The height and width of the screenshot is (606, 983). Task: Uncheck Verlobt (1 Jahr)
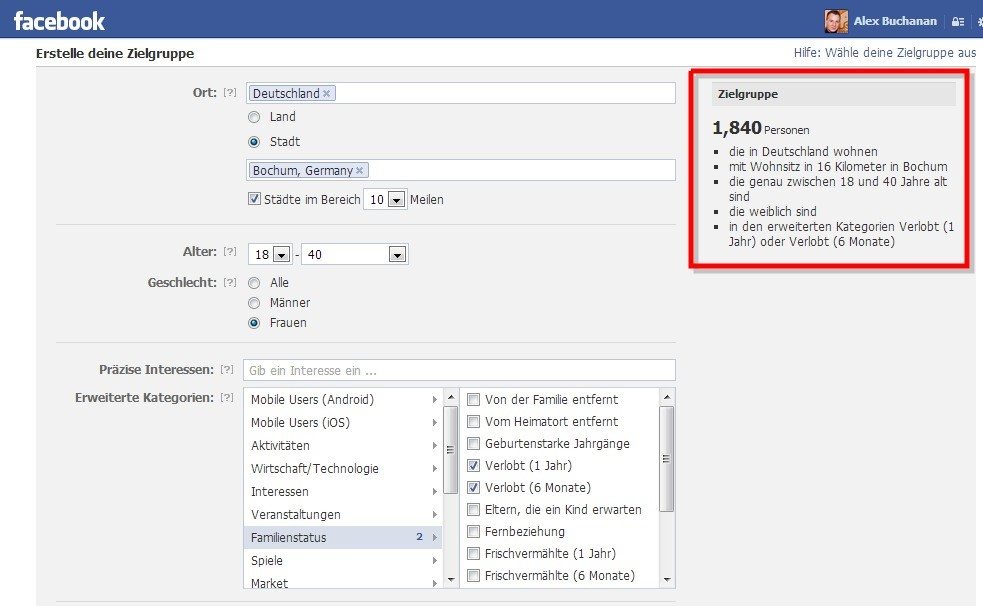(x=473, y=465)
